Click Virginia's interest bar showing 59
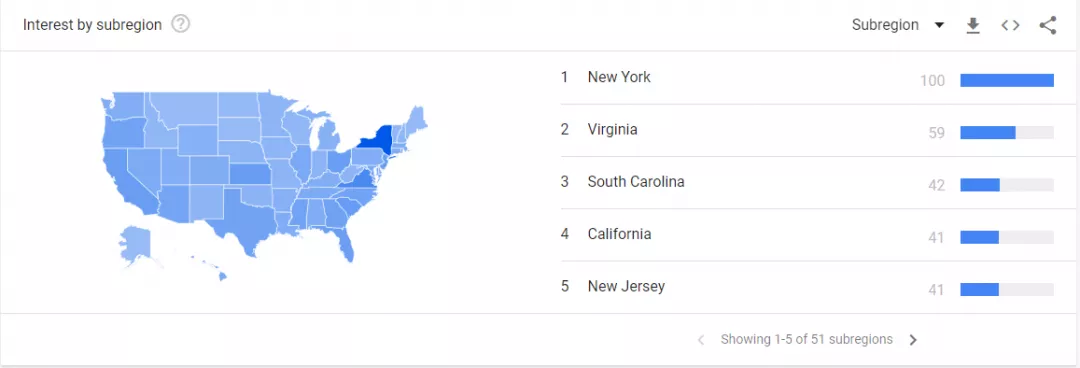This screenshot has height=368, width=1080. tap(1007, 133)
